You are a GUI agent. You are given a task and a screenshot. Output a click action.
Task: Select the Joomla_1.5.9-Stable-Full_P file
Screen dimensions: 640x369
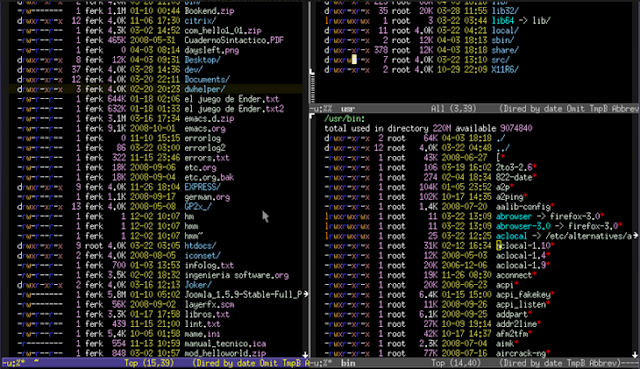[243, 295]
